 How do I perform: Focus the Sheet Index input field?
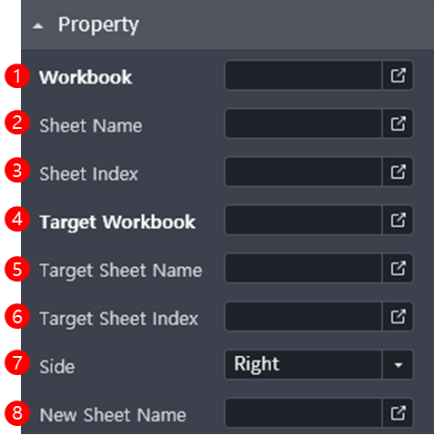(303, 172)
